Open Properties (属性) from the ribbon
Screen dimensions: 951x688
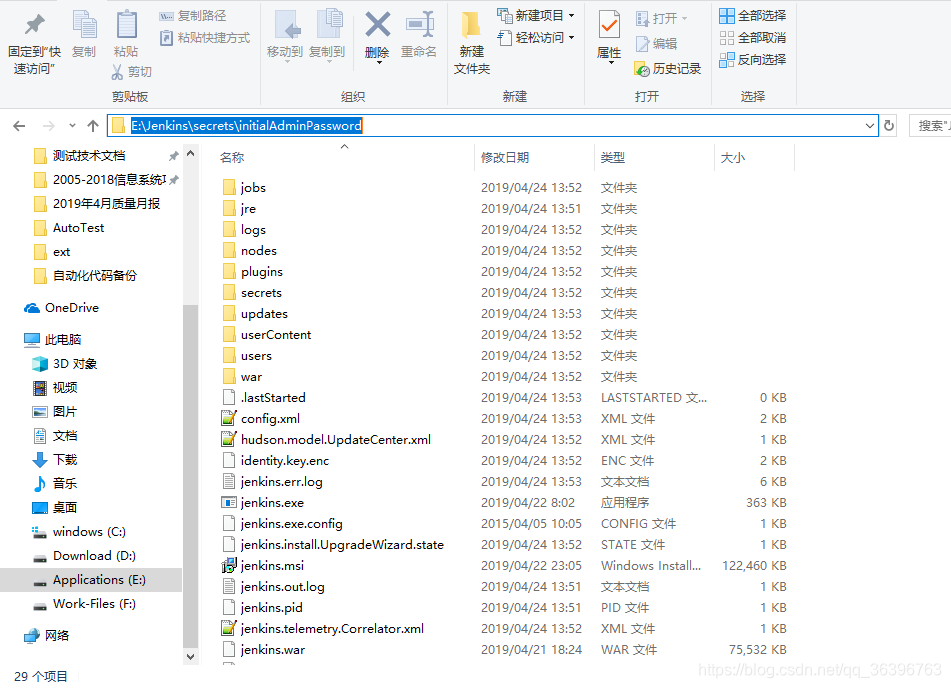(x=609, y=35)
